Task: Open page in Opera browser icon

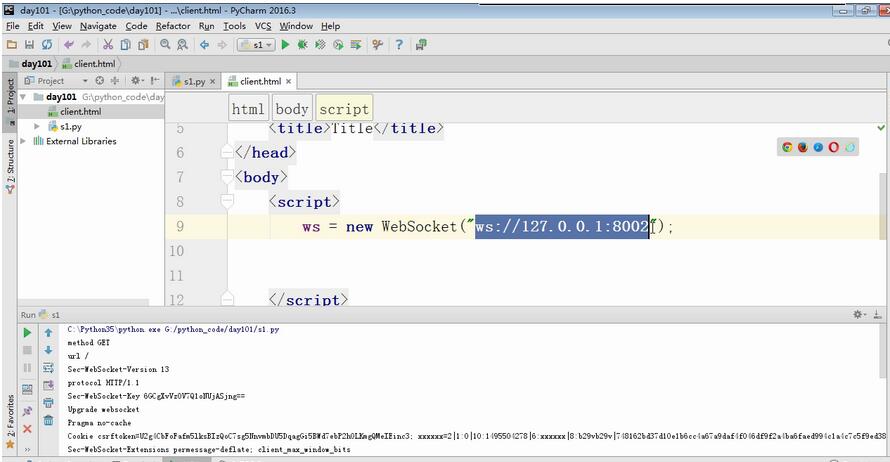Action: (833, 147)
